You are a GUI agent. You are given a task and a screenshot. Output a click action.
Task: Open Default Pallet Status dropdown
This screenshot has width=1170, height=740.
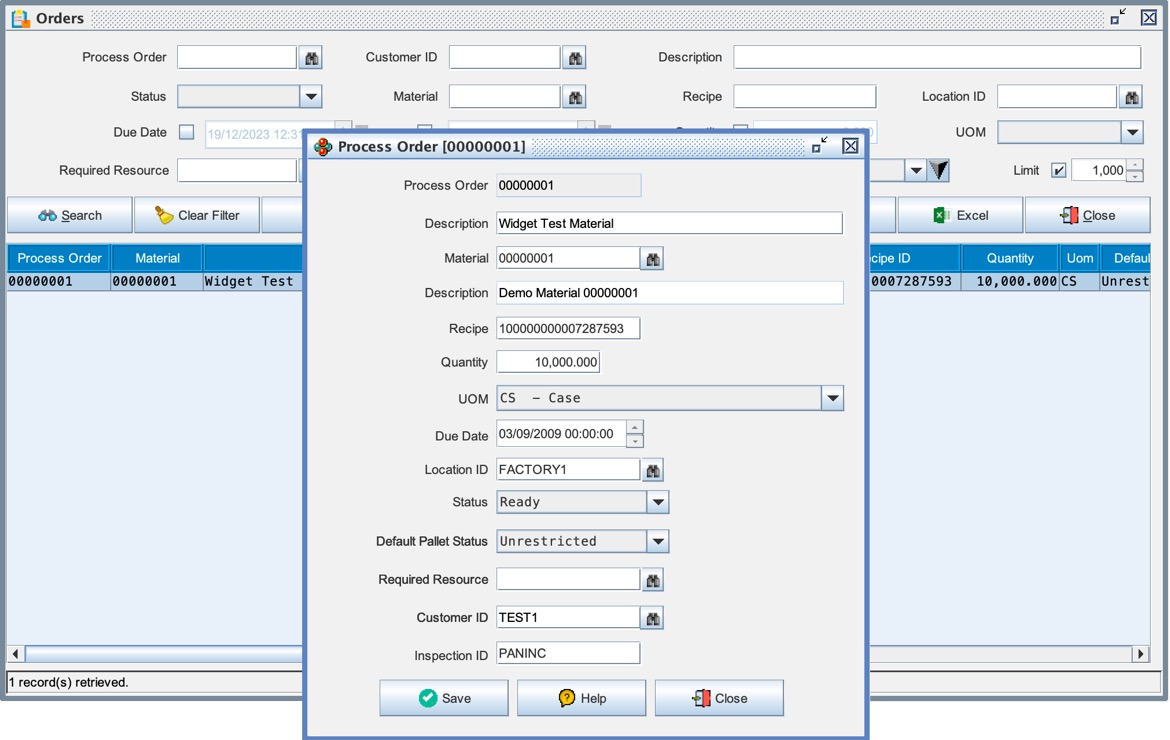(657, 541)
